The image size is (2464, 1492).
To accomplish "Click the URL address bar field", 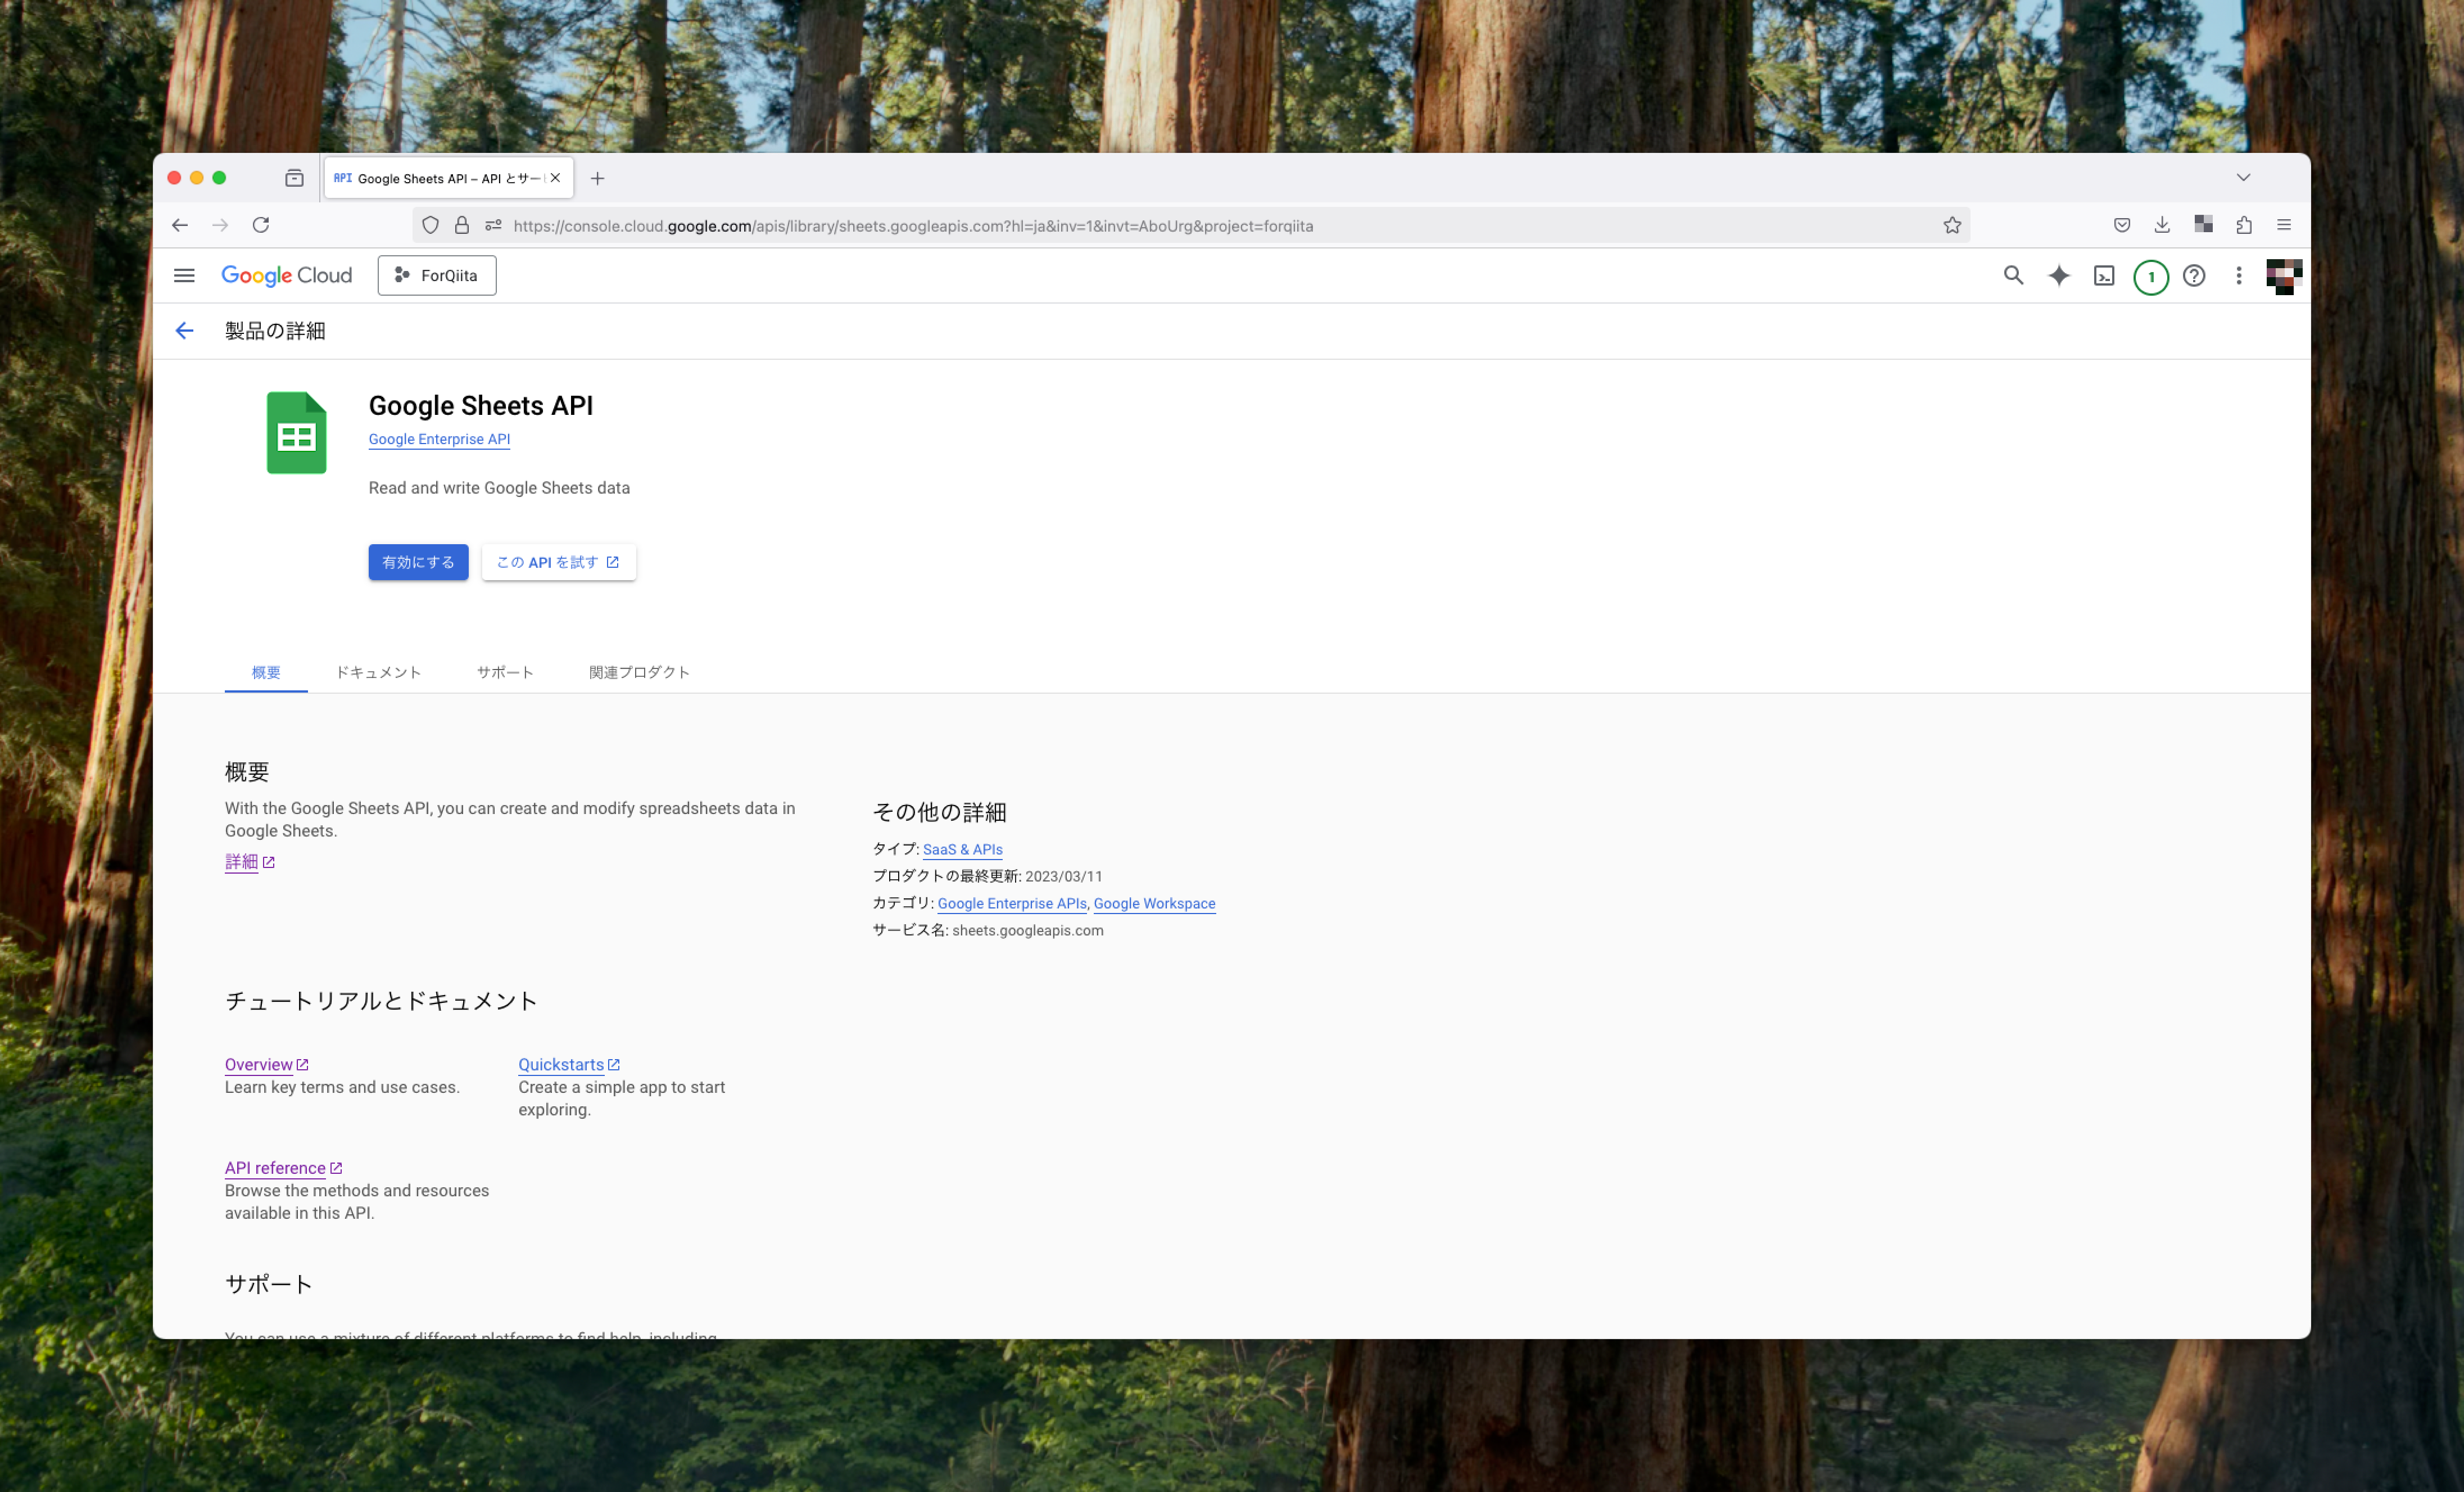I will 1100,226.
